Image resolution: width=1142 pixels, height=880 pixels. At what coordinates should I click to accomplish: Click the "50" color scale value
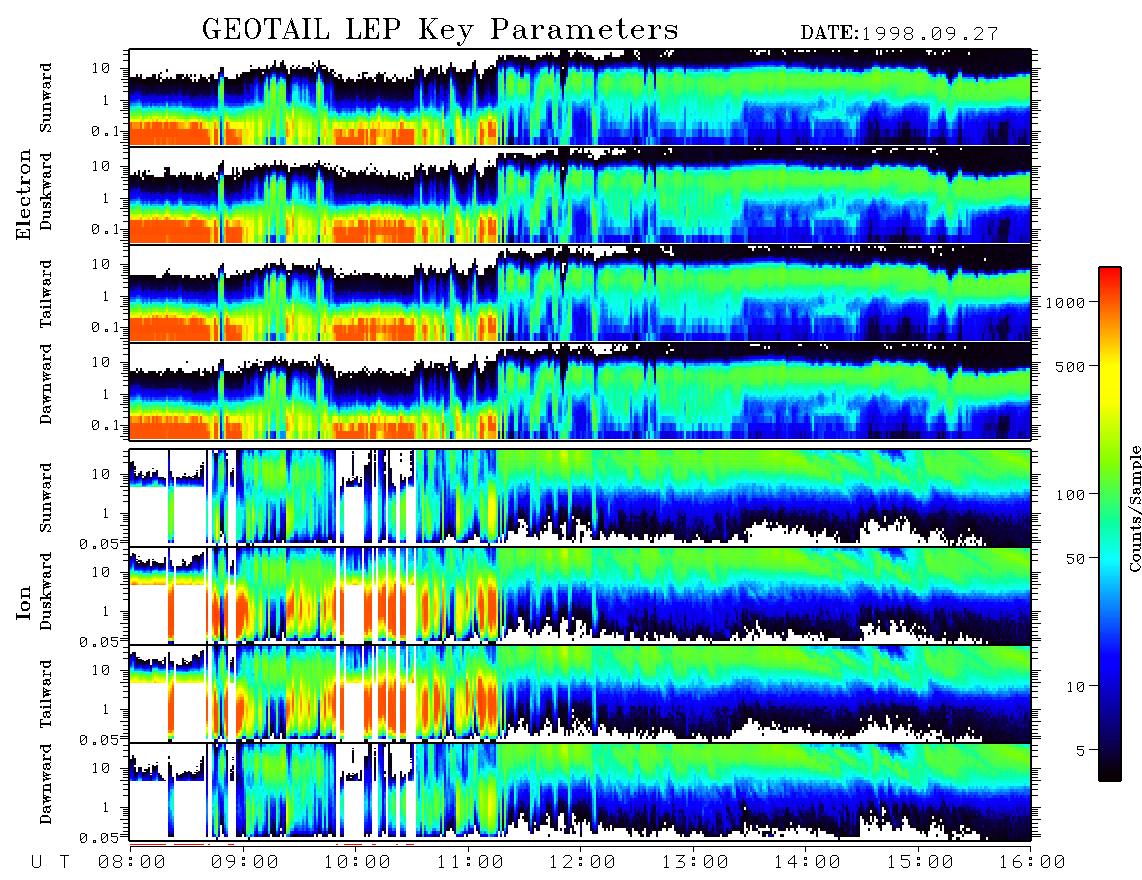pos(1075,559)
